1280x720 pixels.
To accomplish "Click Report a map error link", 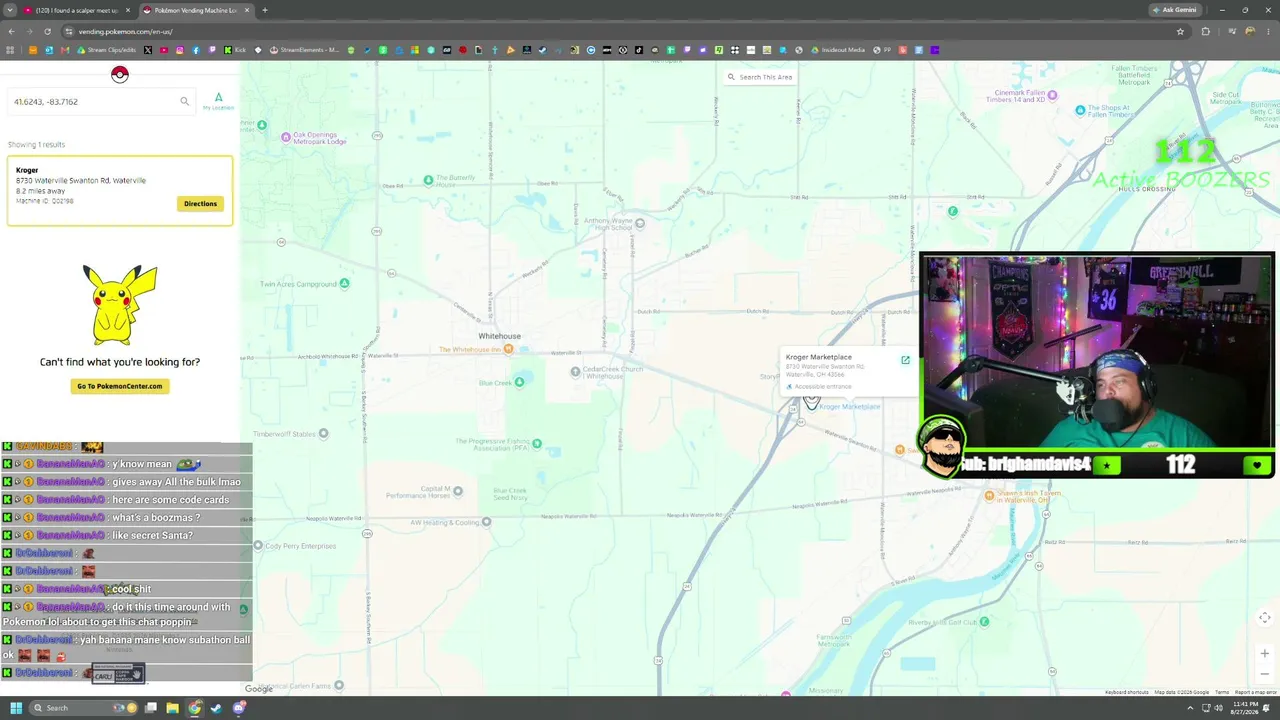I will [1256, 692].
